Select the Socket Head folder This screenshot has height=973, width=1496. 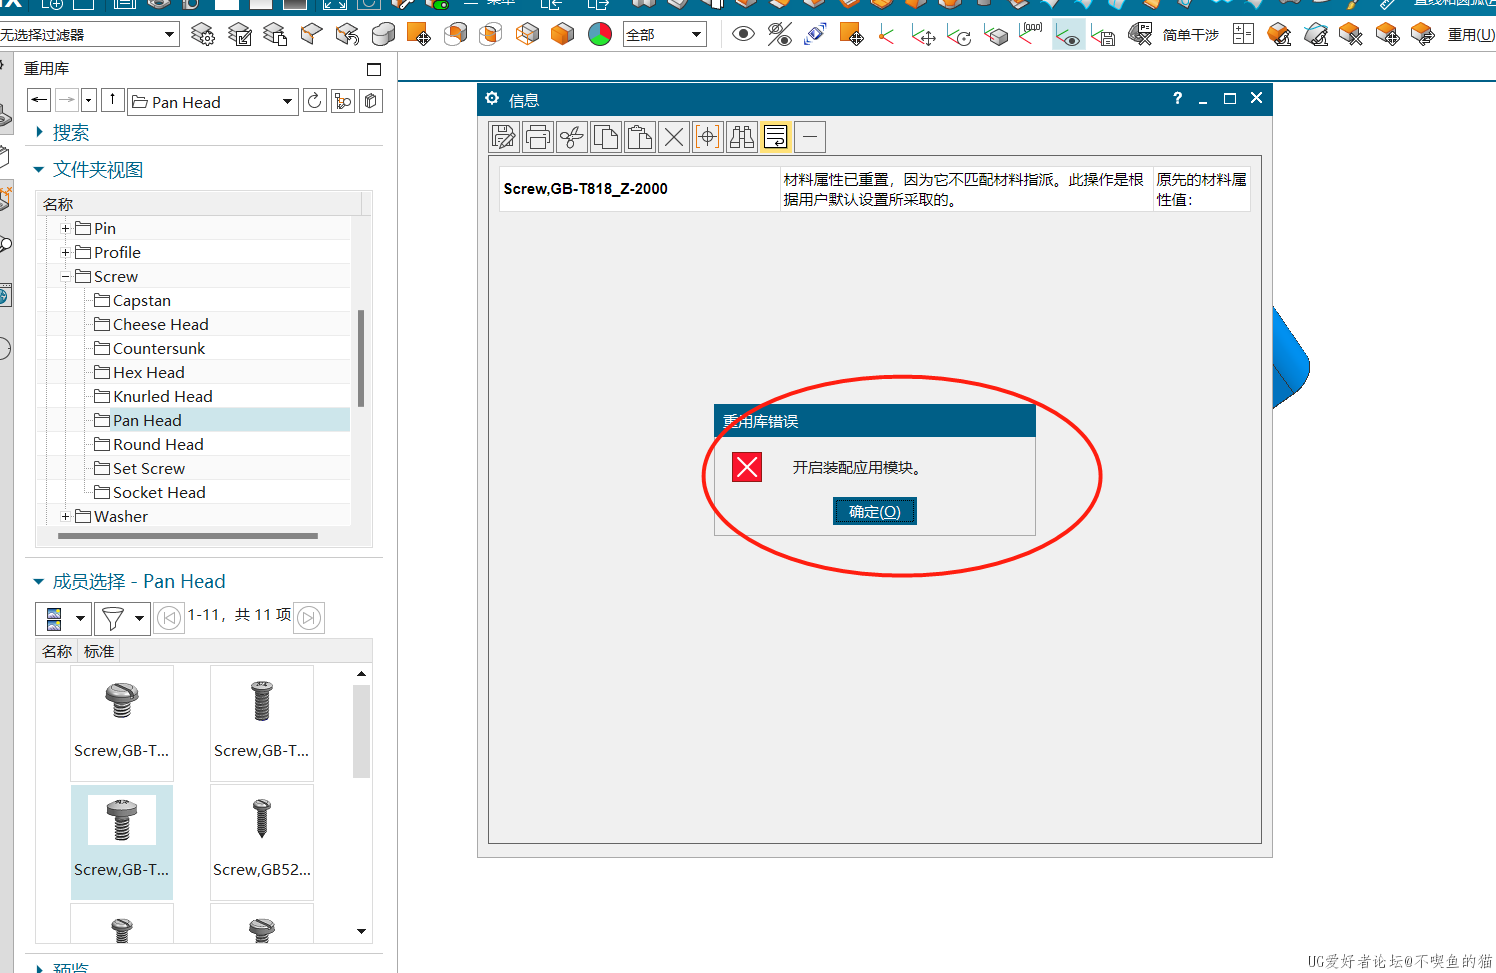(x=159, y=492)
